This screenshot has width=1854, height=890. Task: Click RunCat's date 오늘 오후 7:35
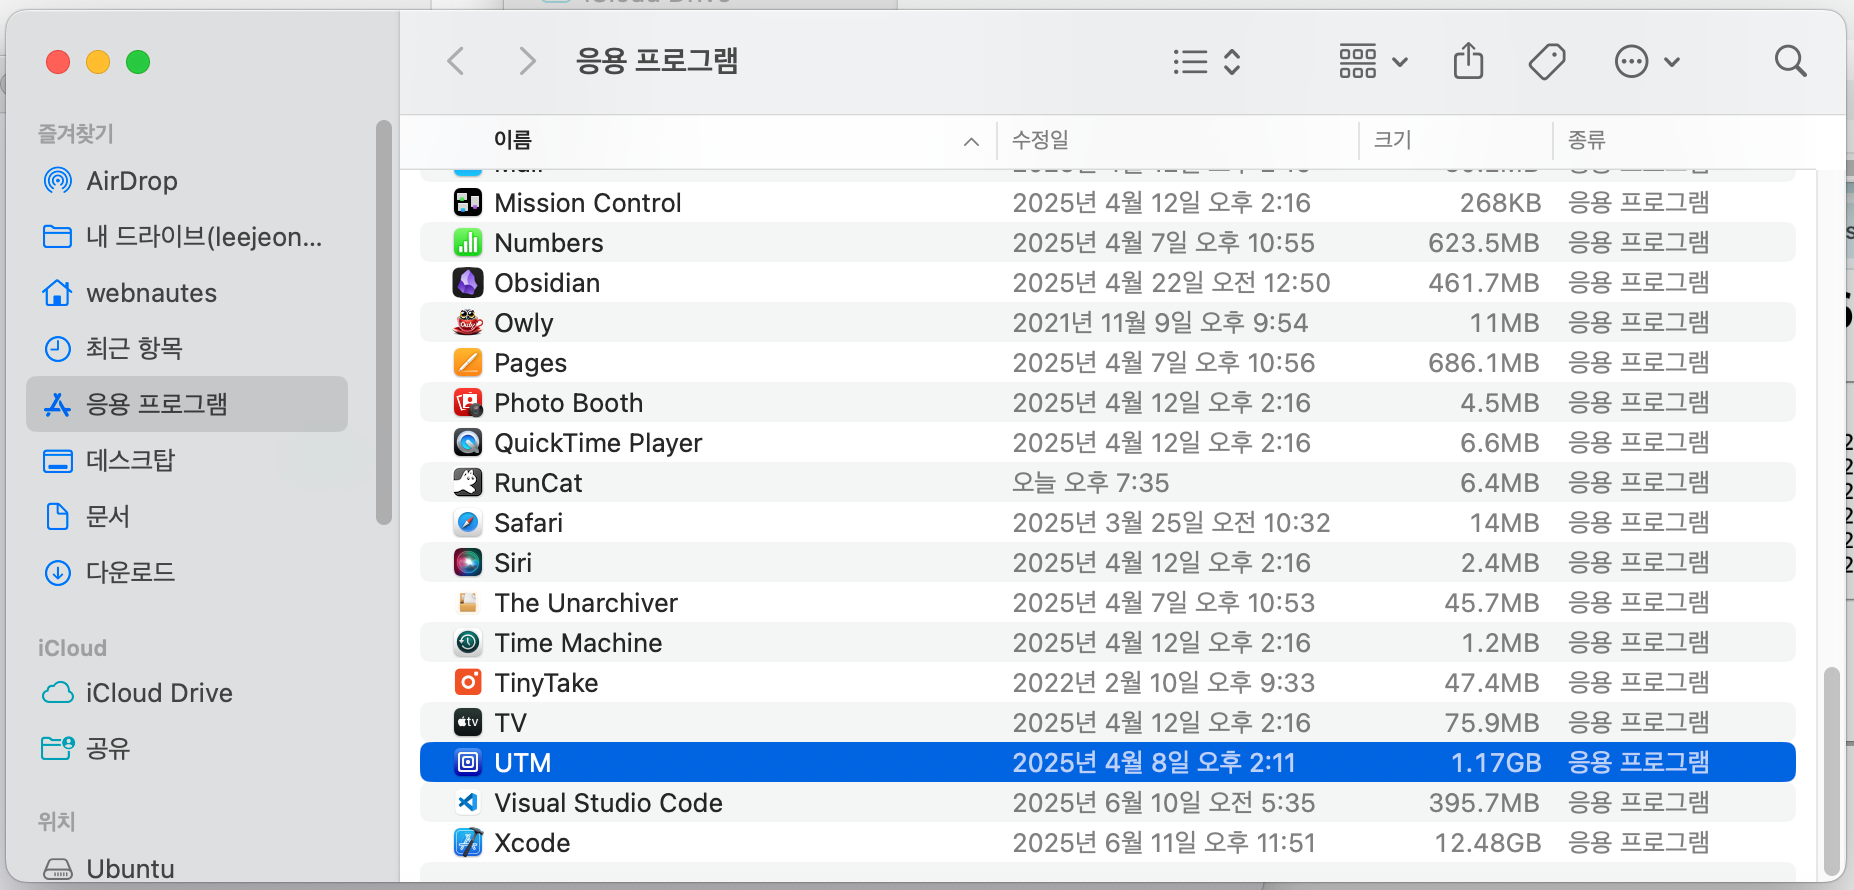[1090, 483]
